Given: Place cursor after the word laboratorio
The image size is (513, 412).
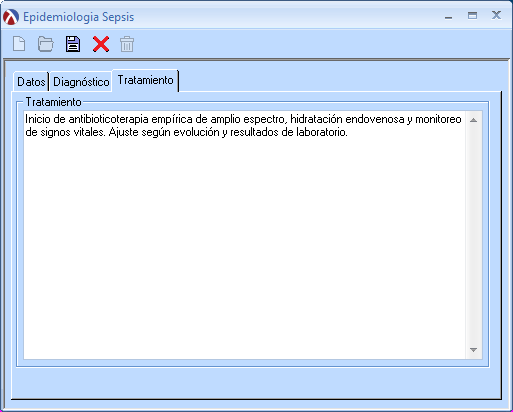Looking at the screenshot, I should point(348,132).
